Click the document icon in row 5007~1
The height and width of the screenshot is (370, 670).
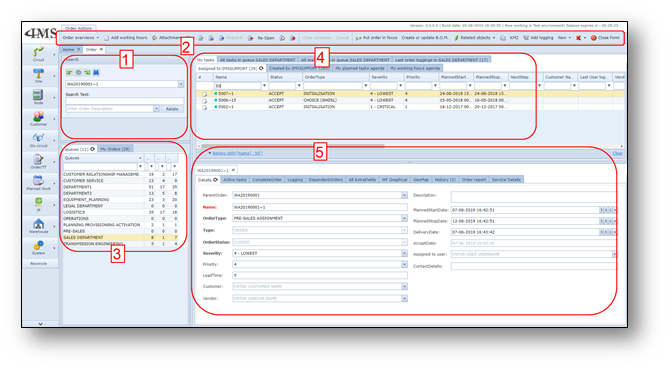(204, 94)
